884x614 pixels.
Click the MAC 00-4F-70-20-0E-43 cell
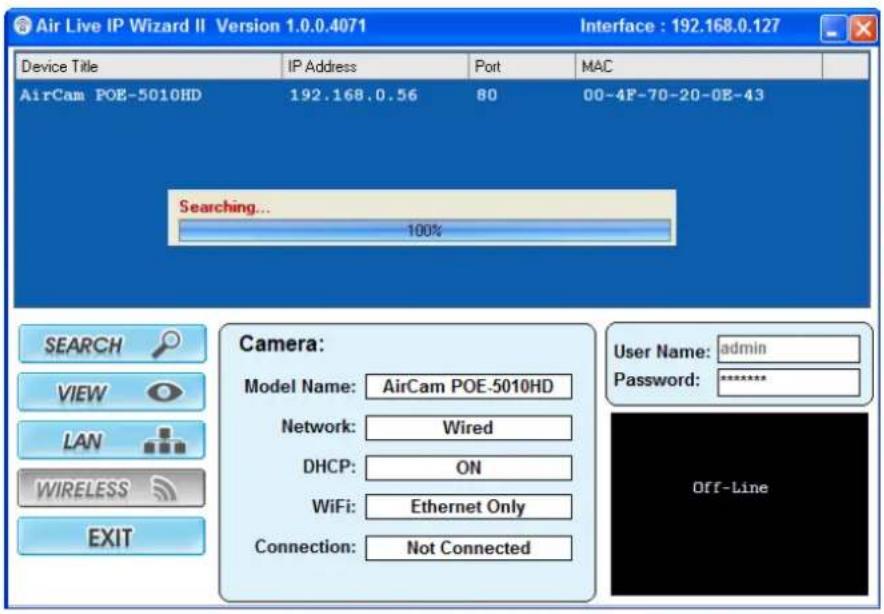coord(674,95)
